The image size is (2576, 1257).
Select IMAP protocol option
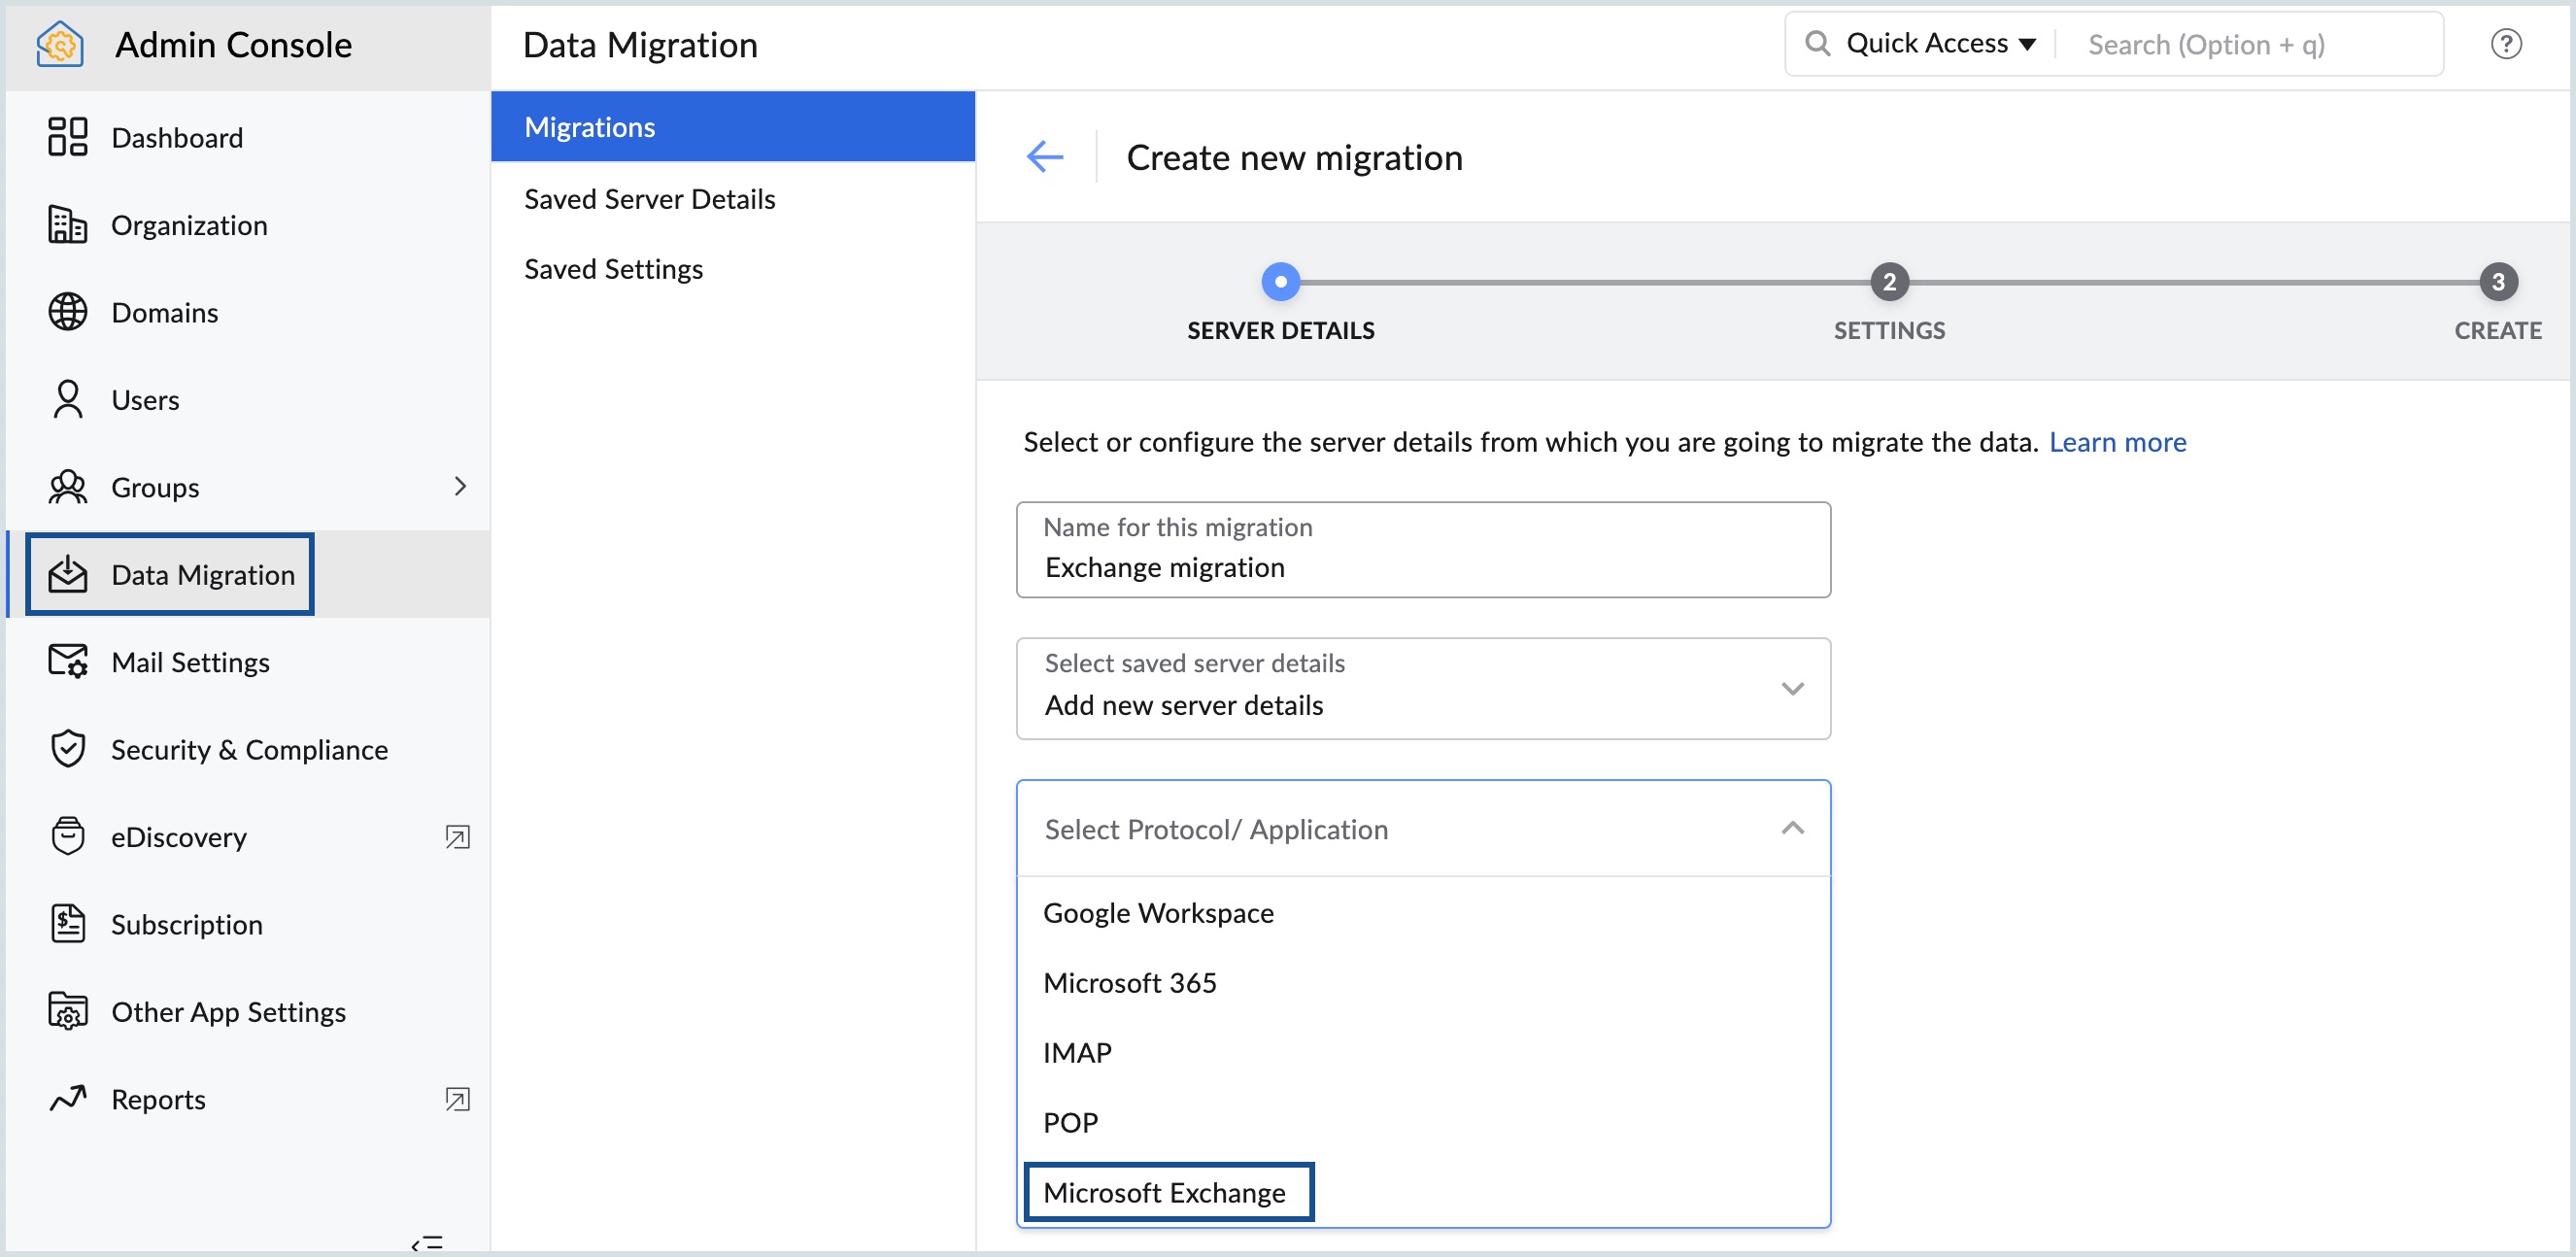click(1077, 1052)
